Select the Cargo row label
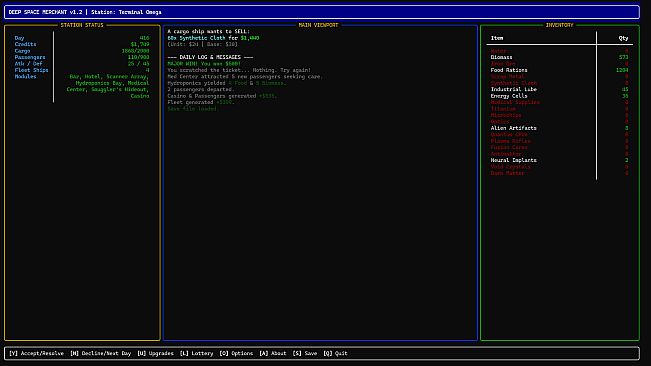The image size is (651, 366). pos(22,51)
